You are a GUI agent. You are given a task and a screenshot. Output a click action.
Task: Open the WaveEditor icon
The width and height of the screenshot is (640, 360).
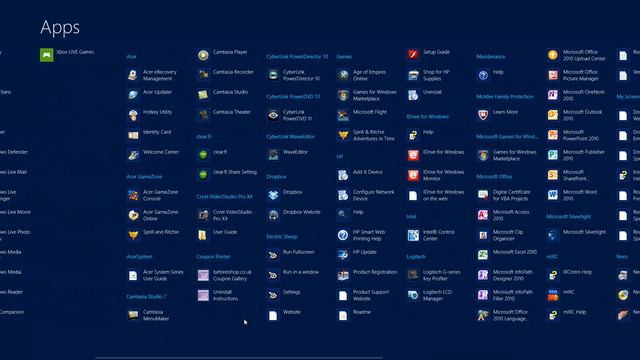pyautogui.click(x=273, y=155)
